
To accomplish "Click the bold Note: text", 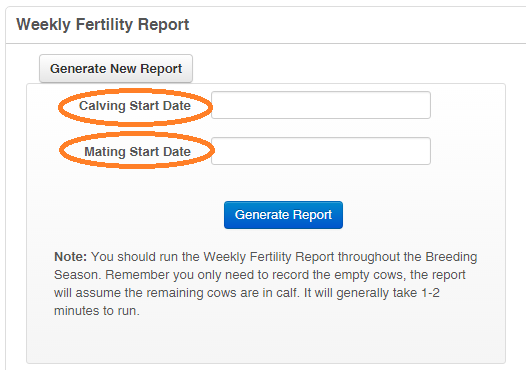I will (x=70, y=257).
